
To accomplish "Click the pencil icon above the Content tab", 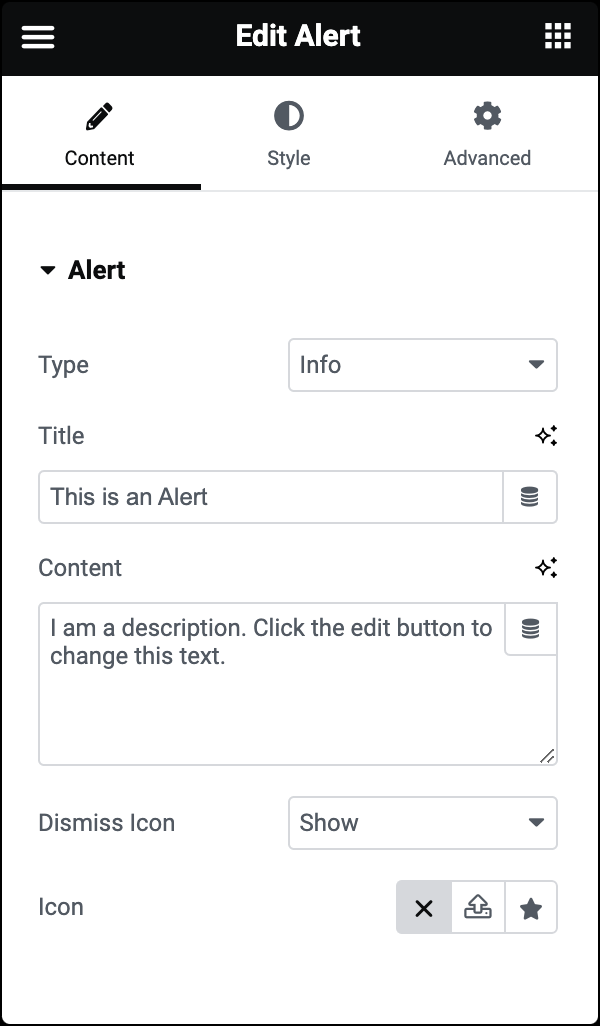I will click(x=99, y=115).
